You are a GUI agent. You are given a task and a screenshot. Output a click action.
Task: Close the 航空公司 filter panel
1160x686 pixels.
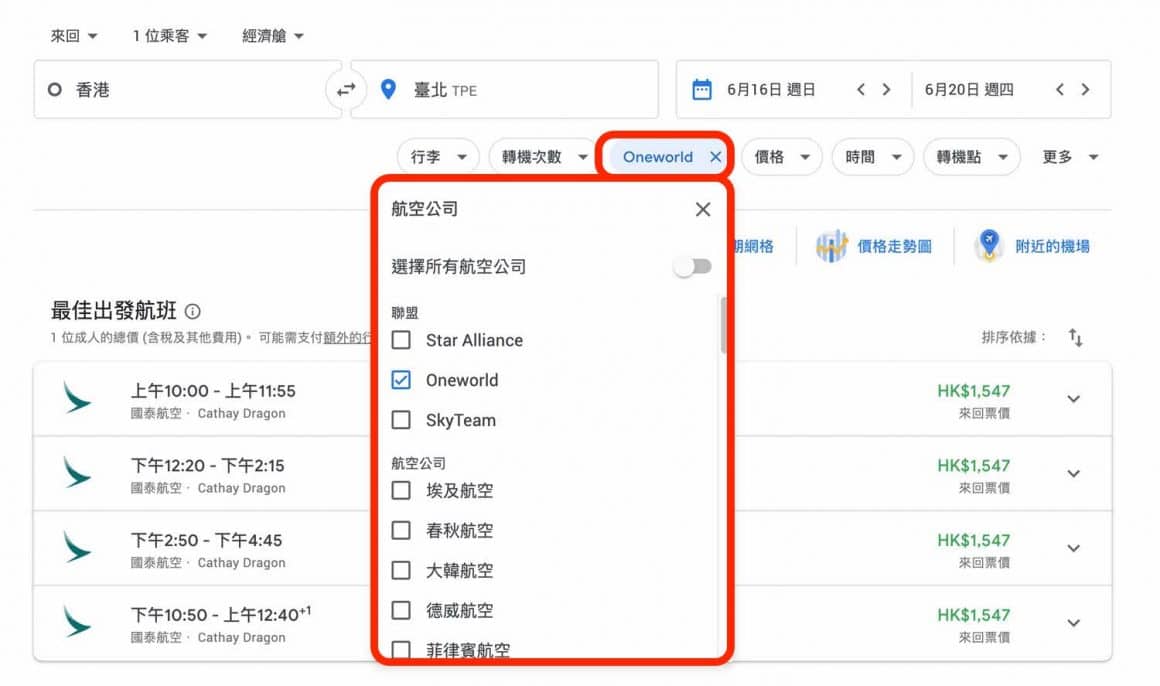click(x=703, y=209)
